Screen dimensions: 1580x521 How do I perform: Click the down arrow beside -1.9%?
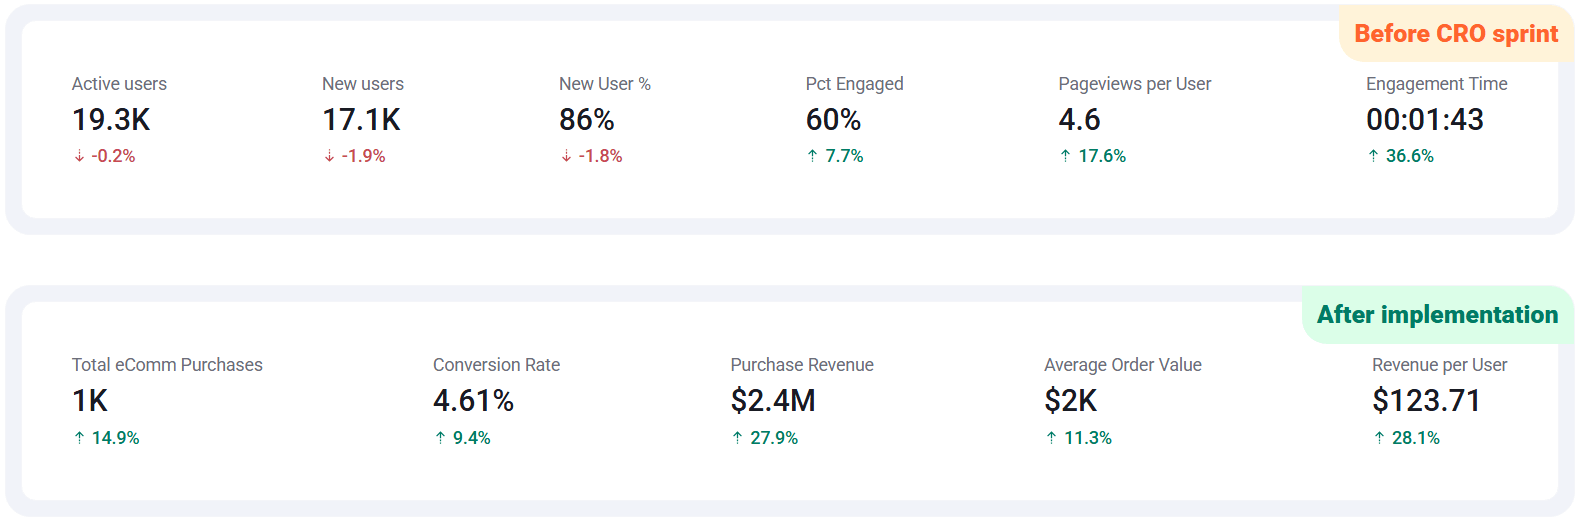point(329,156)
